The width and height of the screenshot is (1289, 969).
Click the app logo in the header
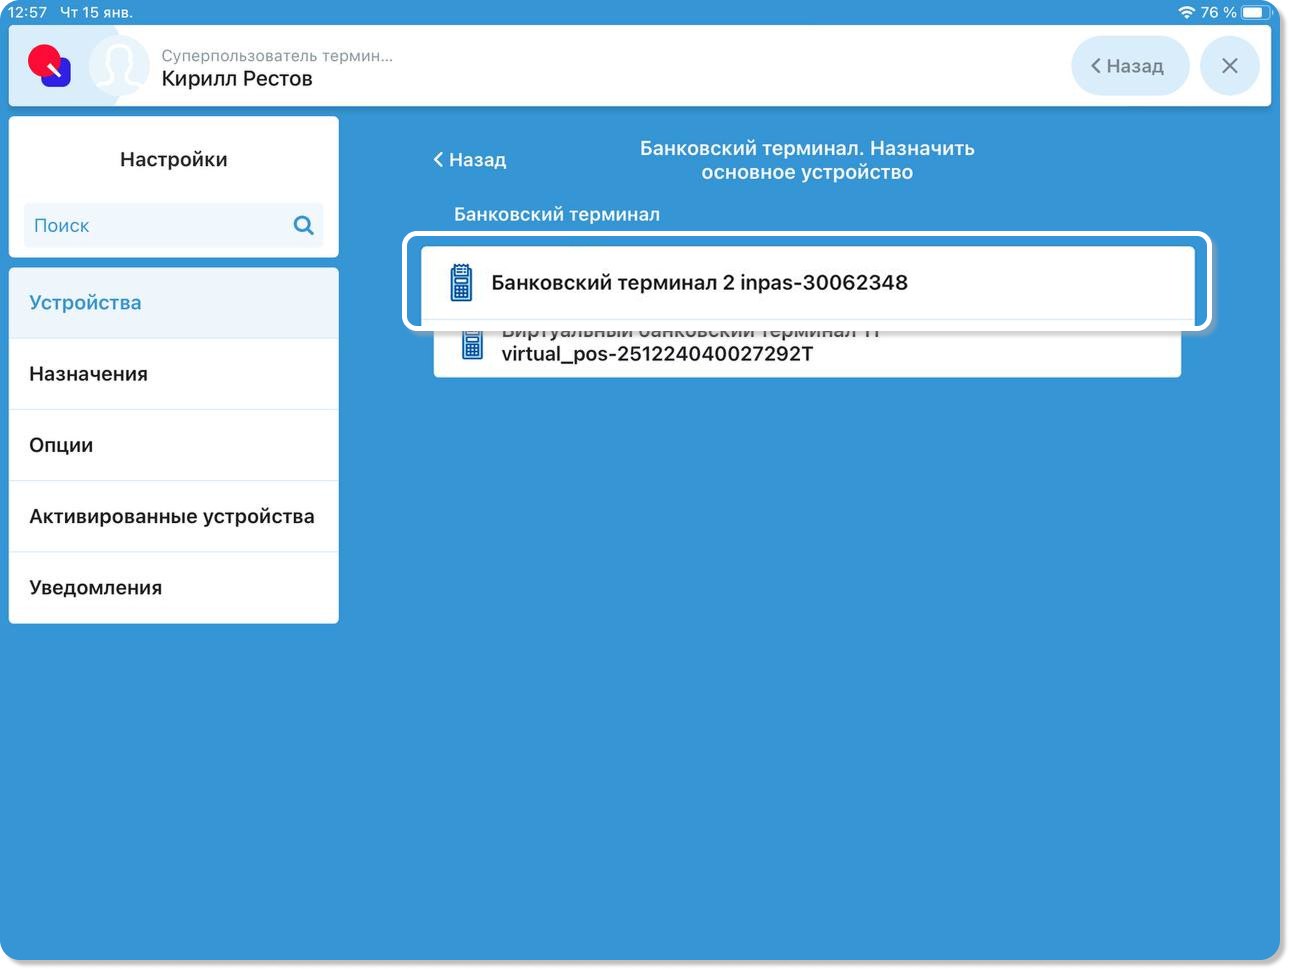click(x=50, y=66)
